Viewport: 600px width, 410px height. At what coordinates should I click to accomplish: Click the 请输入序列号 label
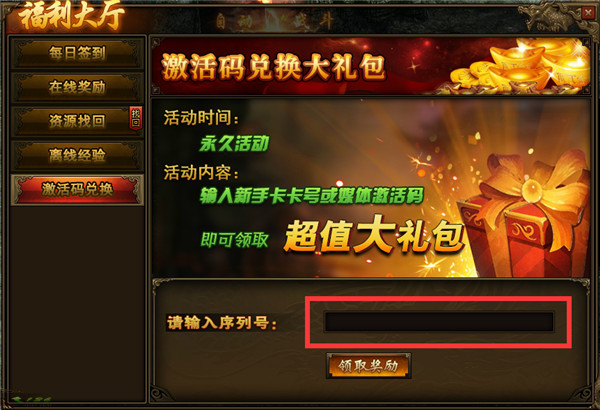(222, 322)
